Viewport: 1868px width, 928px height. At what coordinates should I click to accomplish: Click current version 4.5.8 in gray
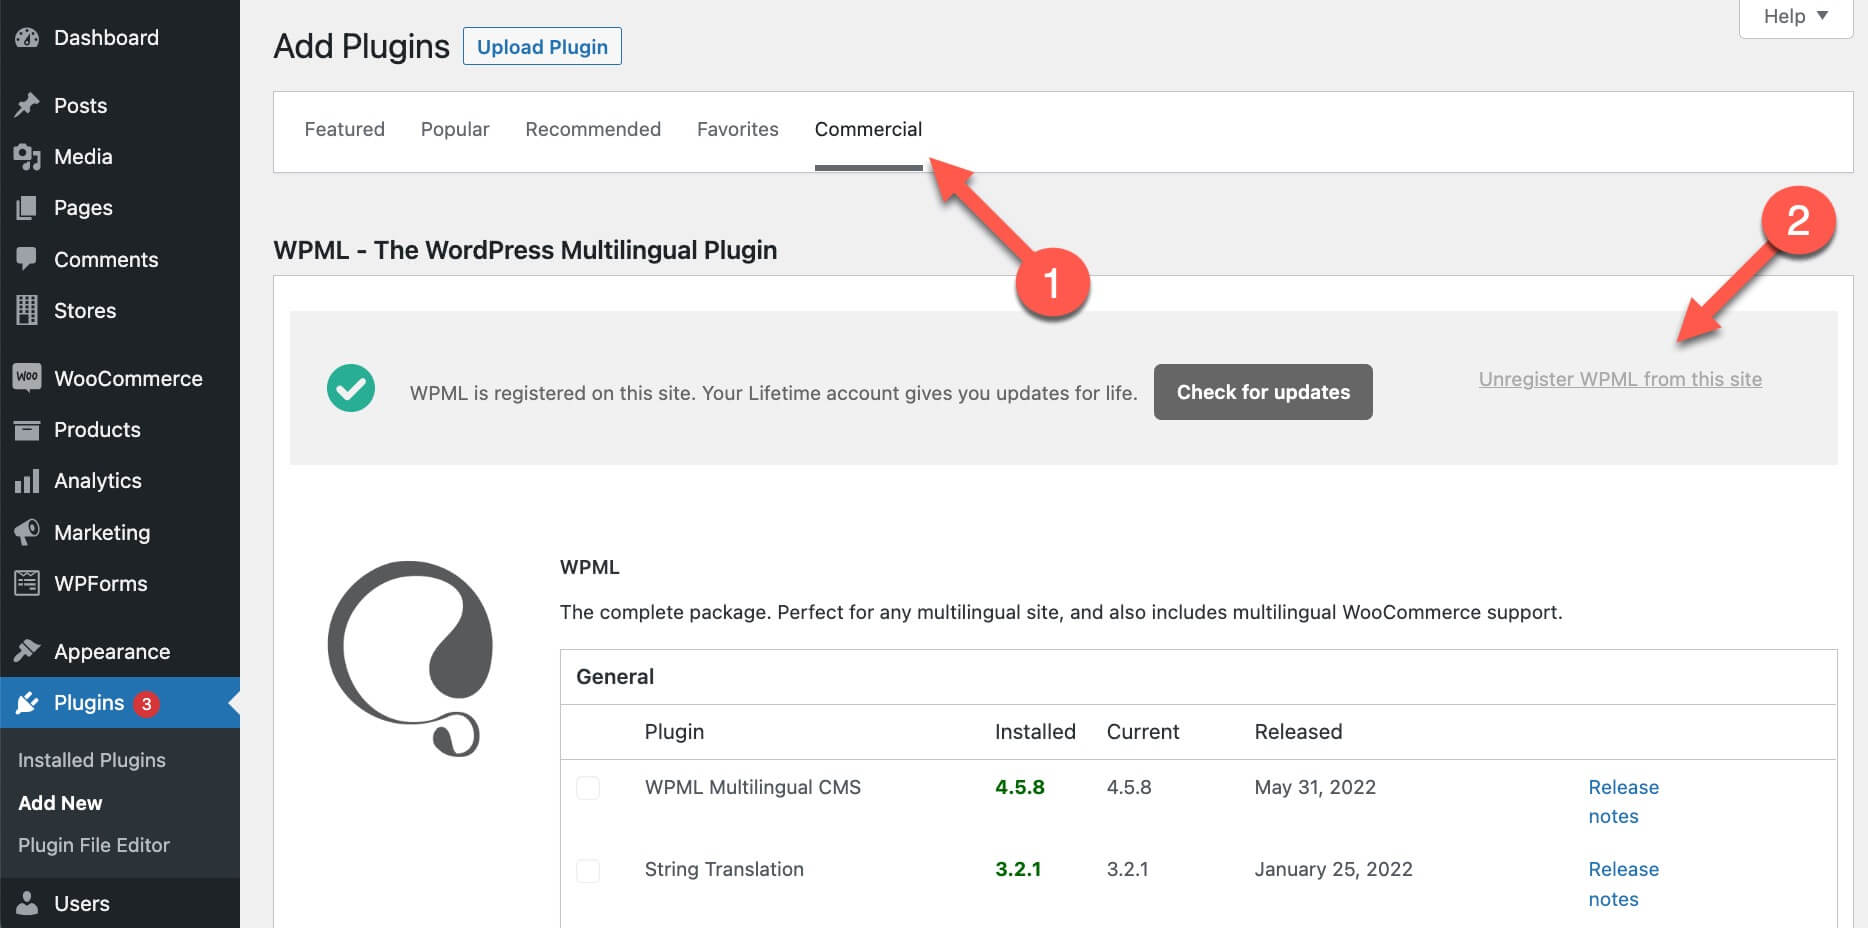click(x=1129, y=787)
